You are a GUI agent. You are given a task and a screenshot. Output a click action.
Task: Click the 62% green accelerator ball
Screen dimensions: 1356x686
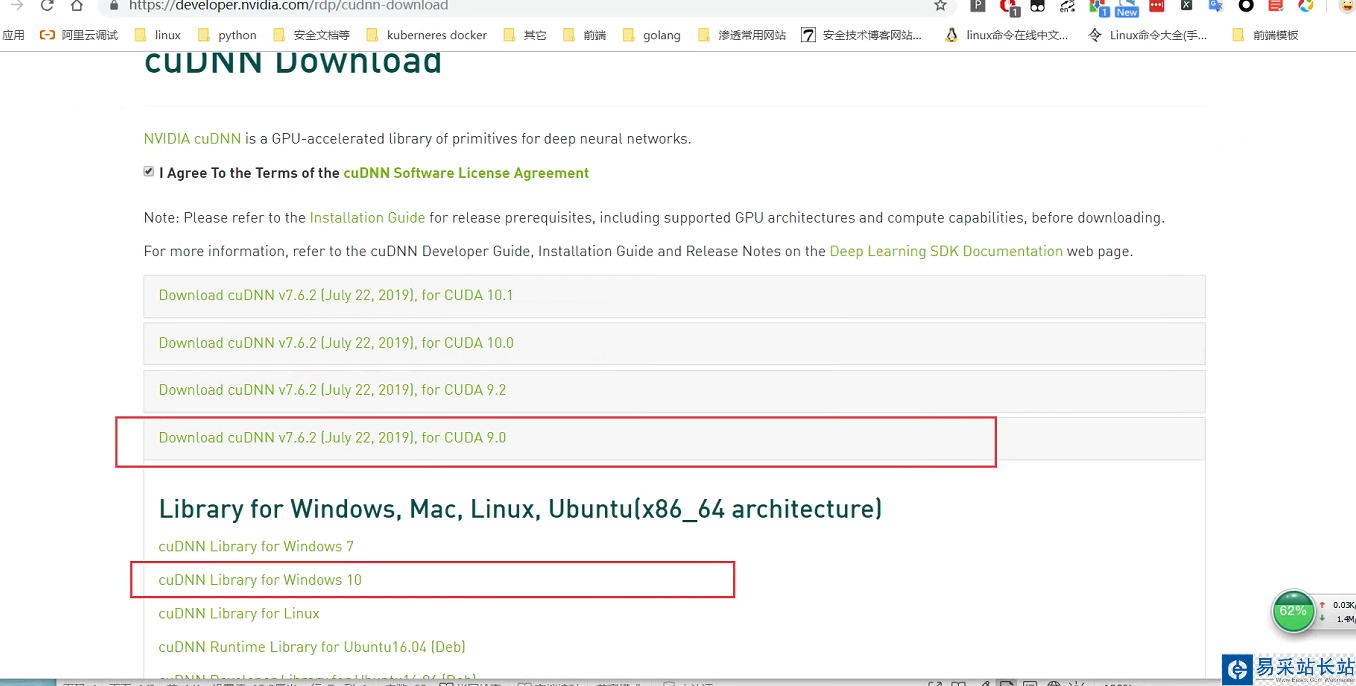tap(1293, 611)
